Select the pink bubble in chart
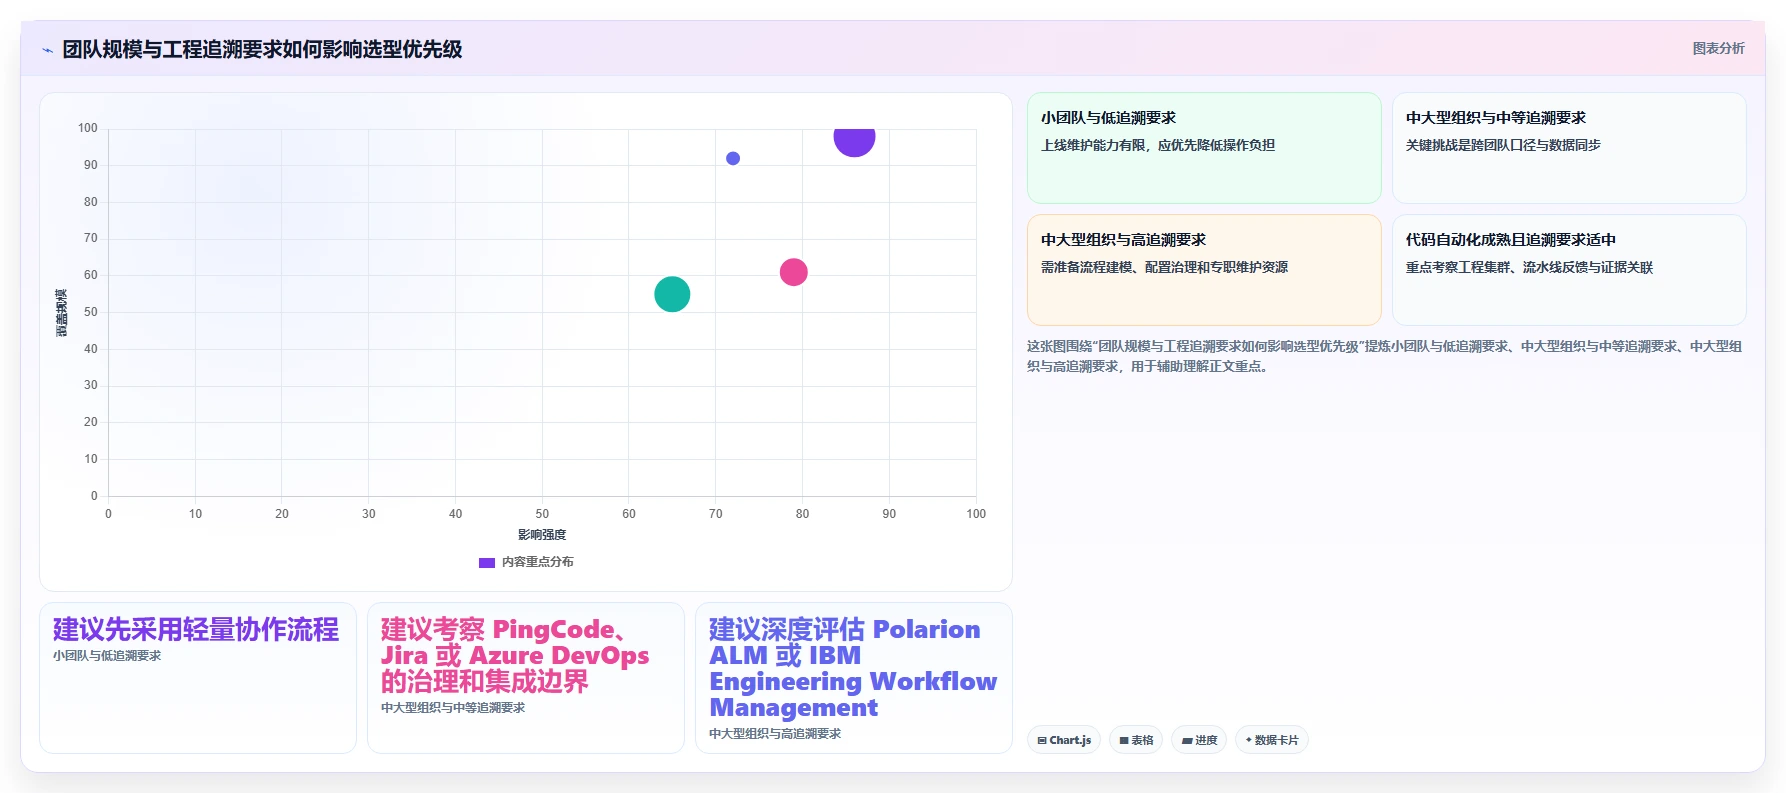The image size is (1786, 793). (793, 272)
